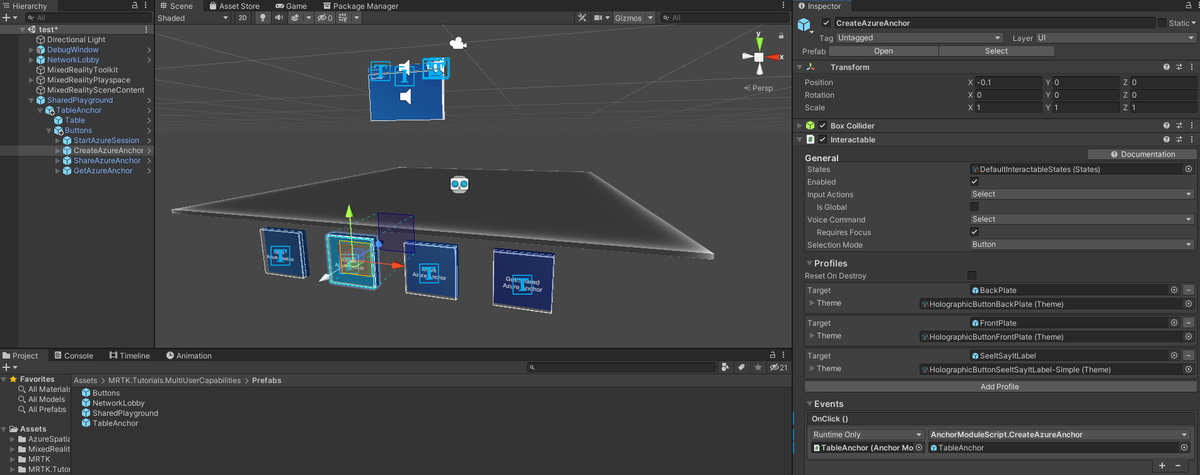Open the Timeline tab

[x=128, y=356]
